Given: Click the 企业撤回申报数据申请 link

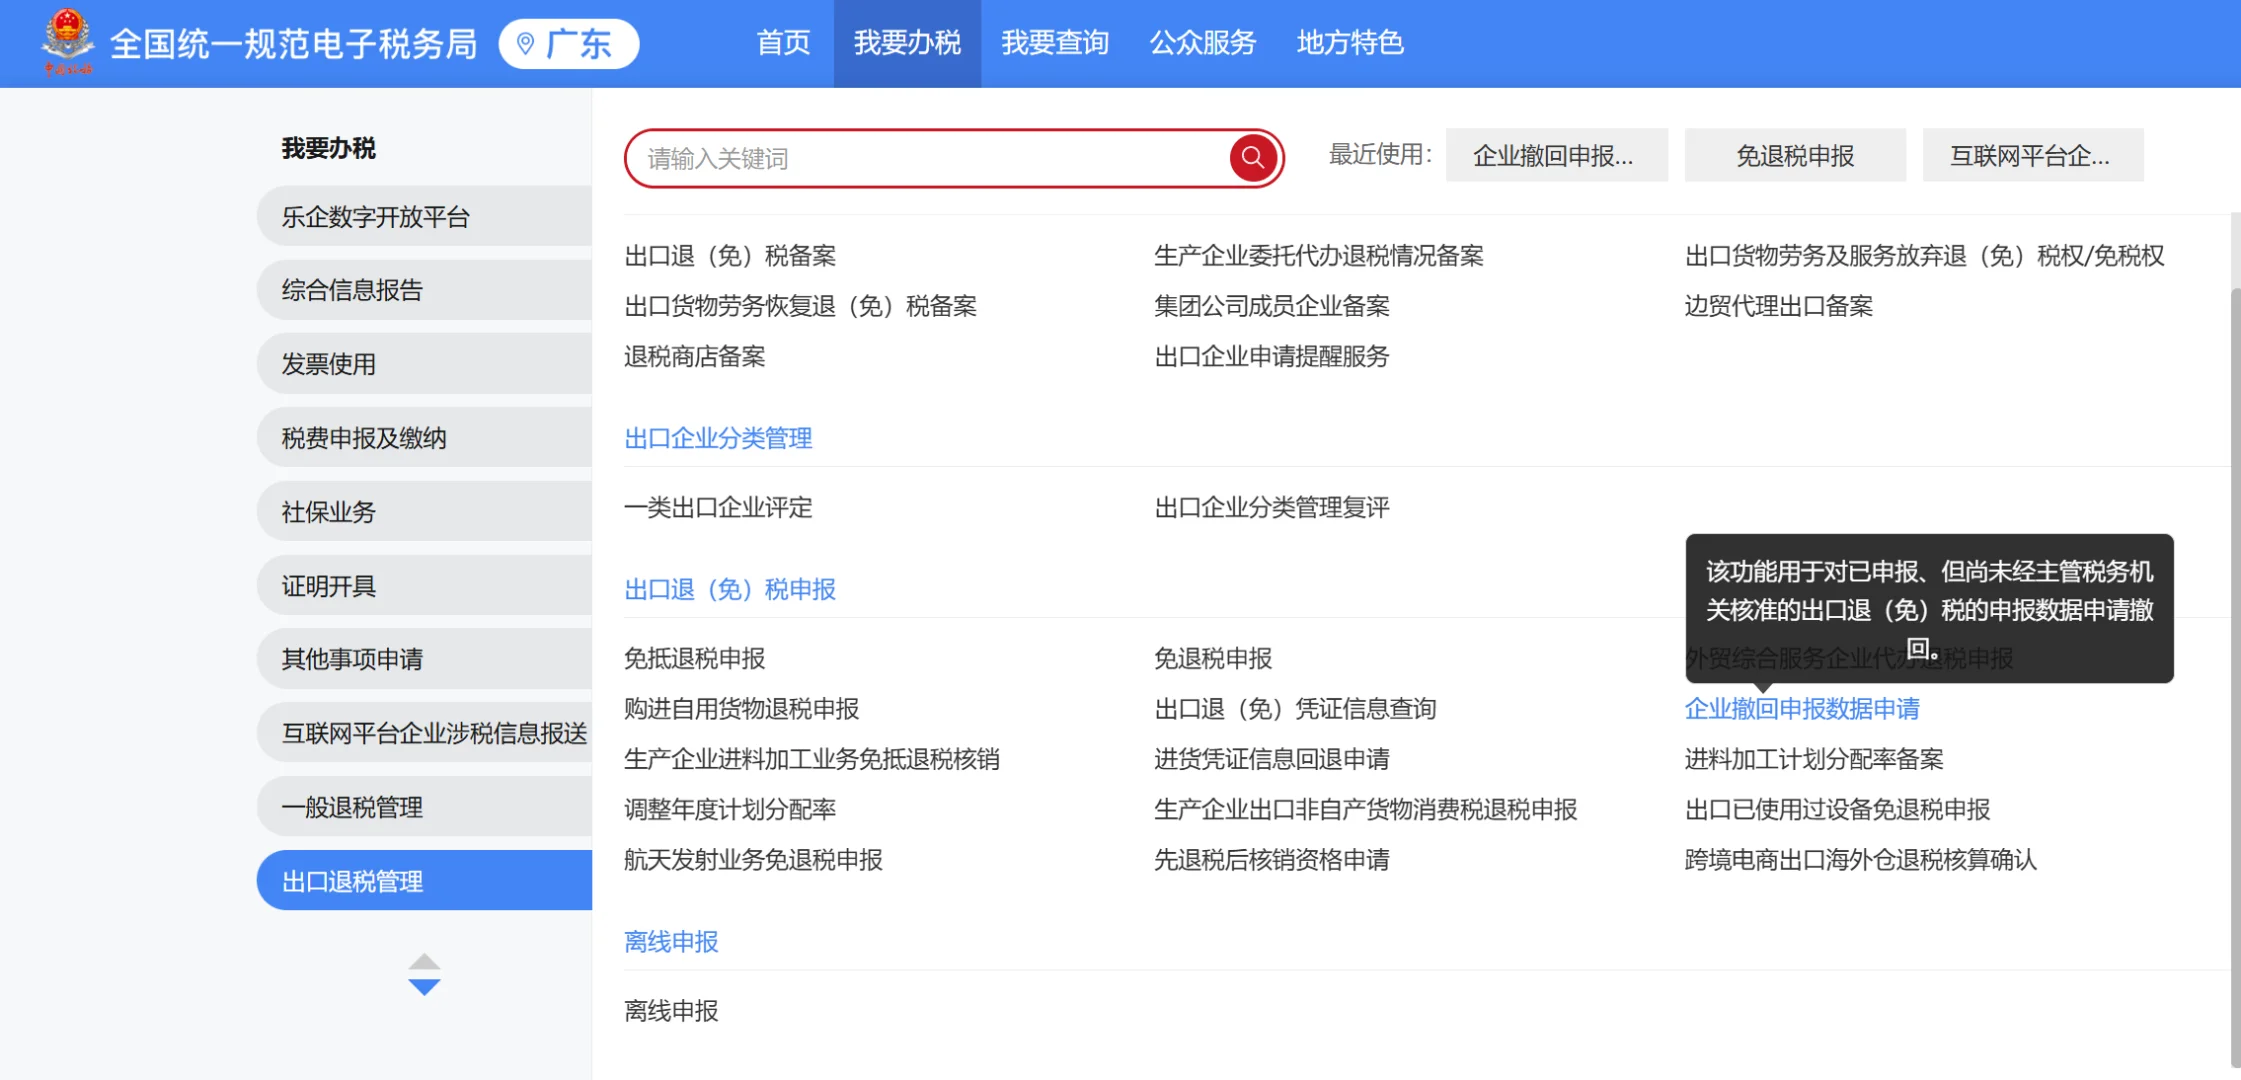Looking at the screenshot, I should (x=1803, y=709).
